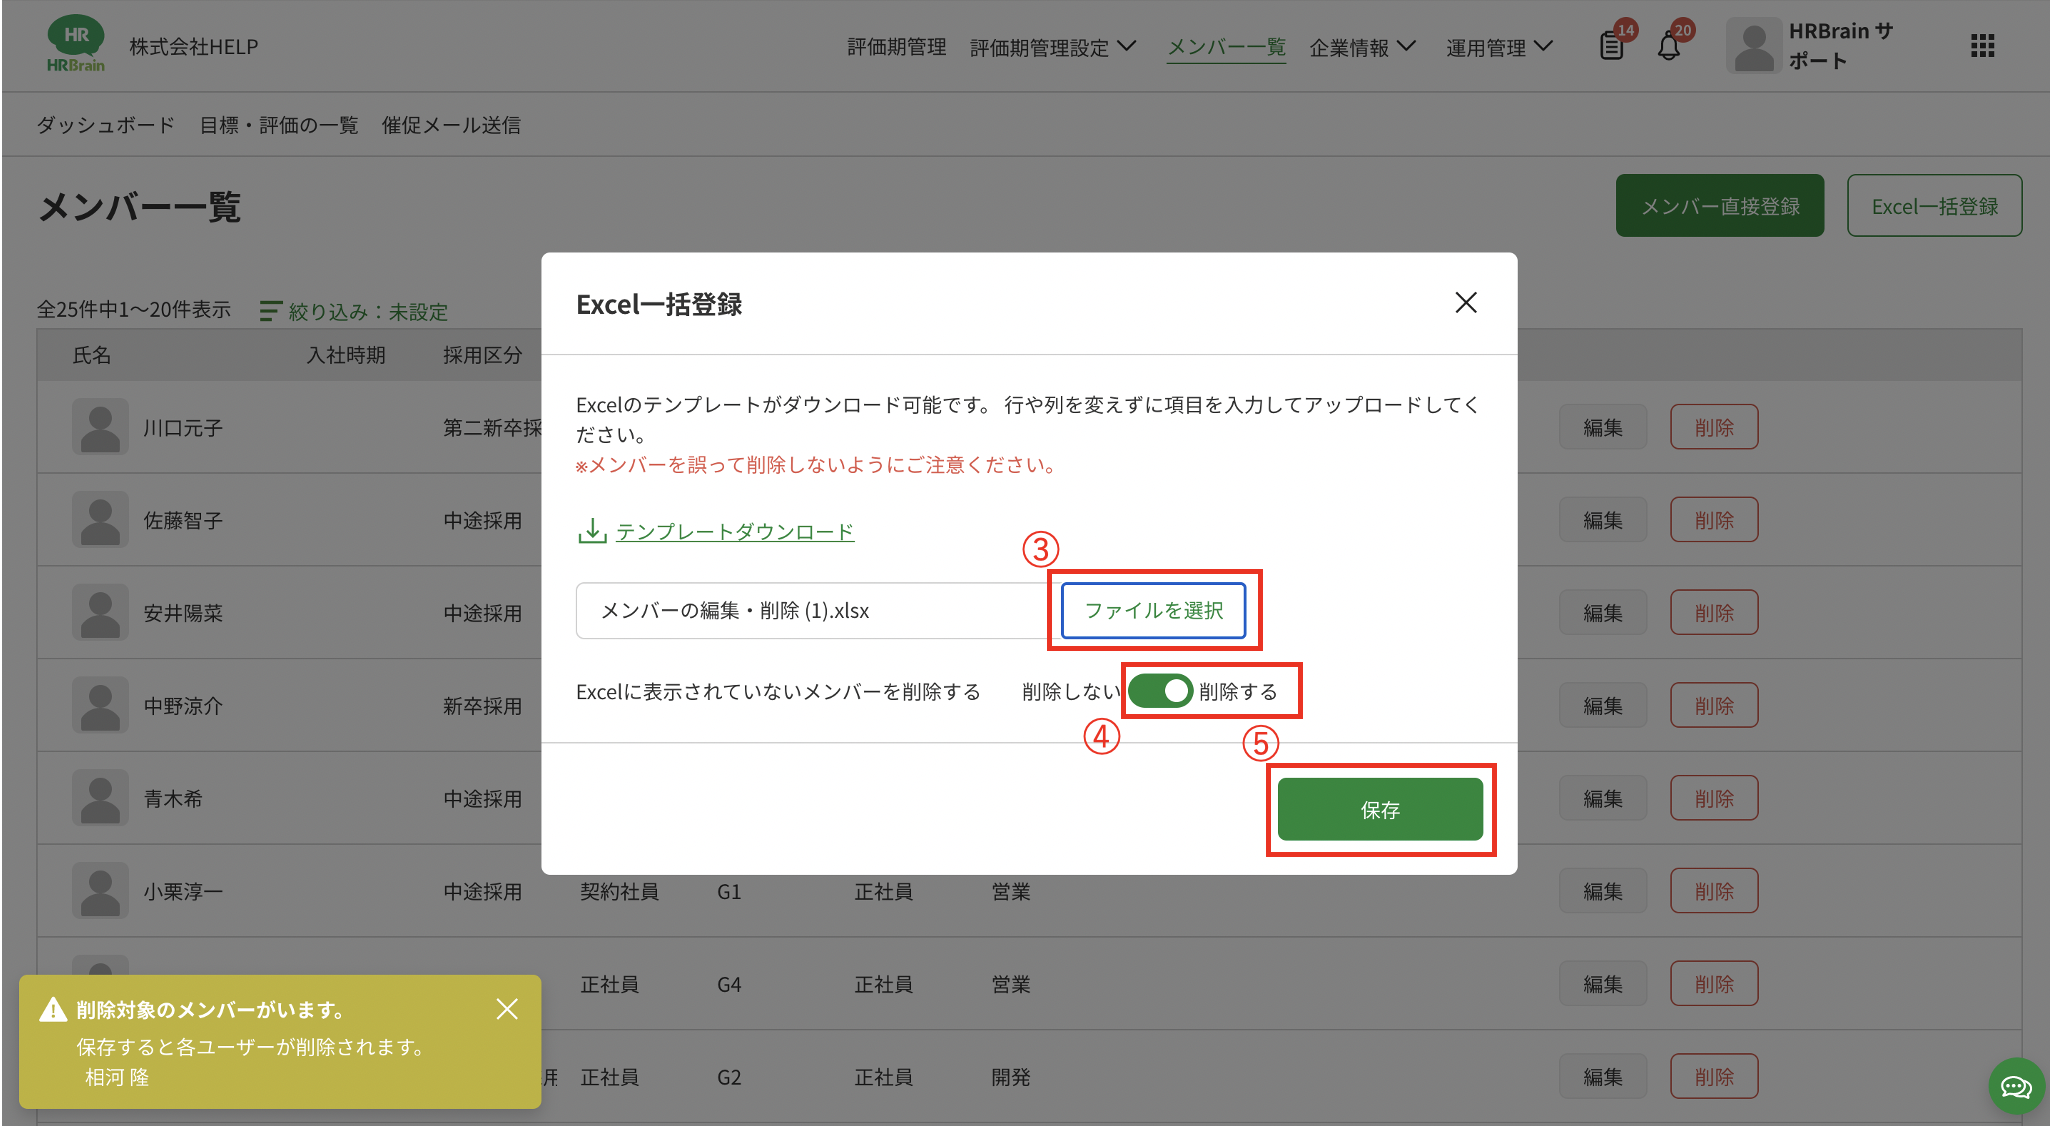2050x1126 pixels.
Task: Click the warning triangle icon in toast
Action: click(x=53, y=1010)
